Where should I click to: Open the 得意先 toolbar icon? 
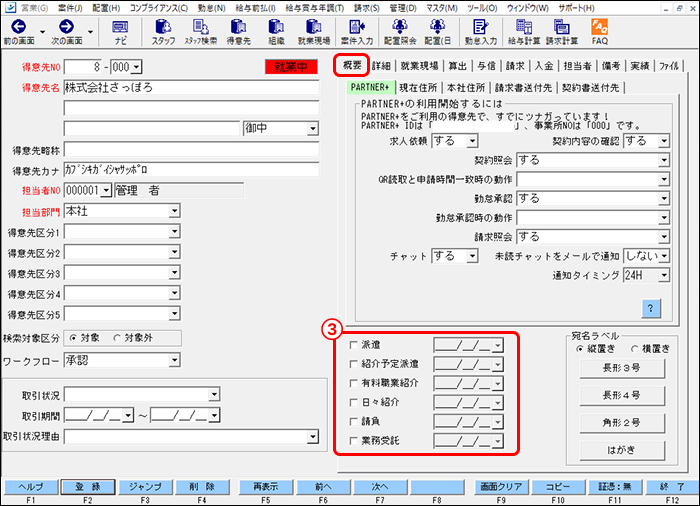pyautogui.click(x=239, y=32)
